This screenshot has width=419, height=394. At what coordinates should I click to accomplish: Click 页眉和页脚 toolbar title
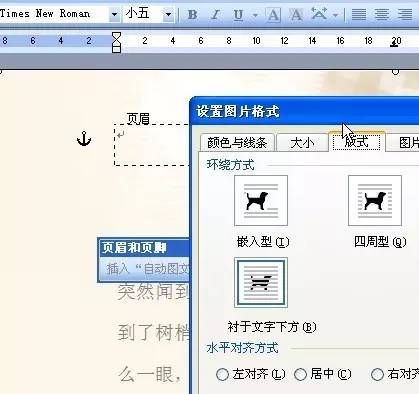[134, 247]
